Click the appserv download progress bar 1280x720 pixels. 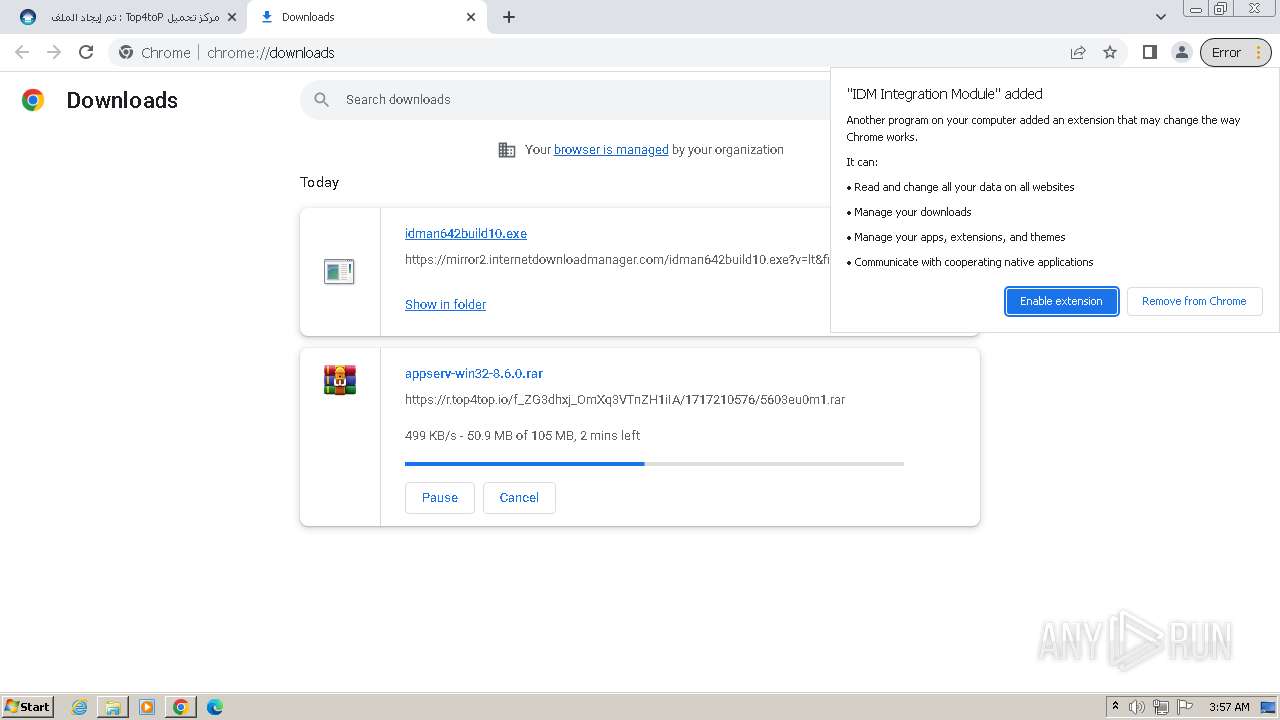coord(654,464)
